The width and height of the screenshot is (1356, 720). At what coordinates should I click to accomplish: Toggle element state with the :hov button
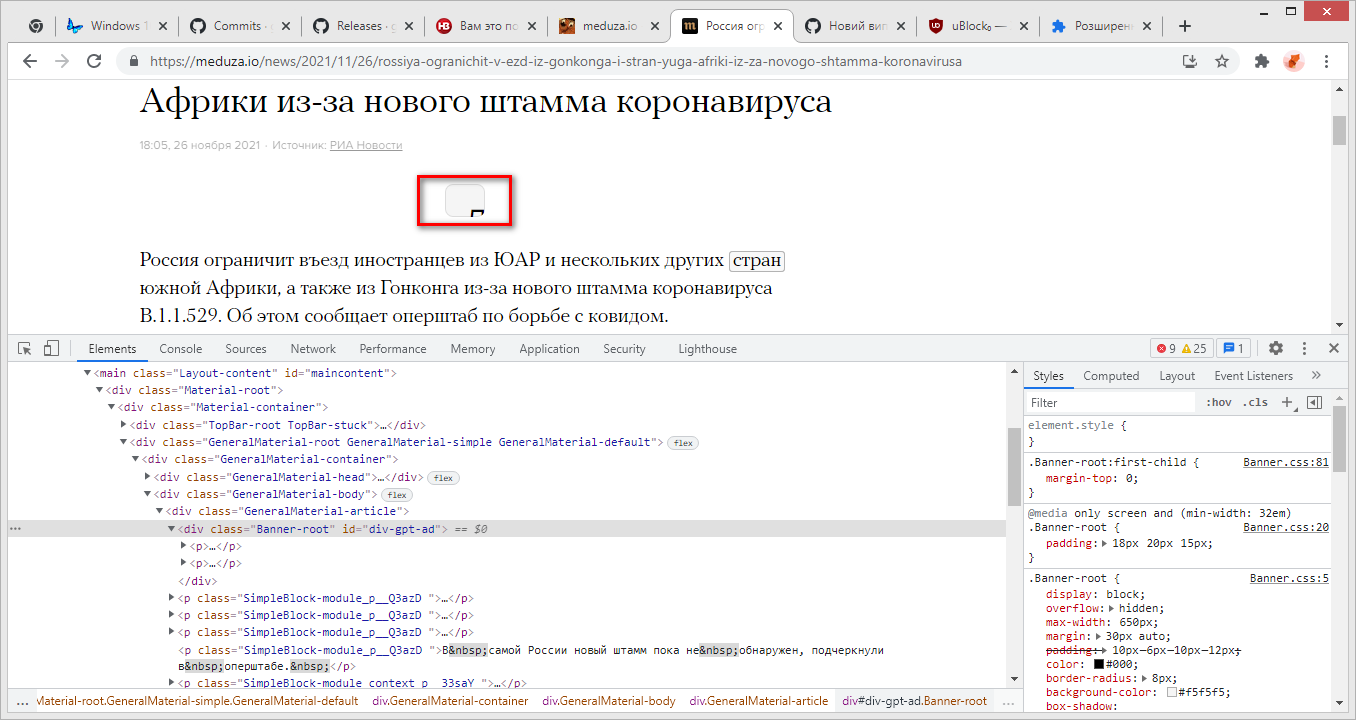[1219, 401]
